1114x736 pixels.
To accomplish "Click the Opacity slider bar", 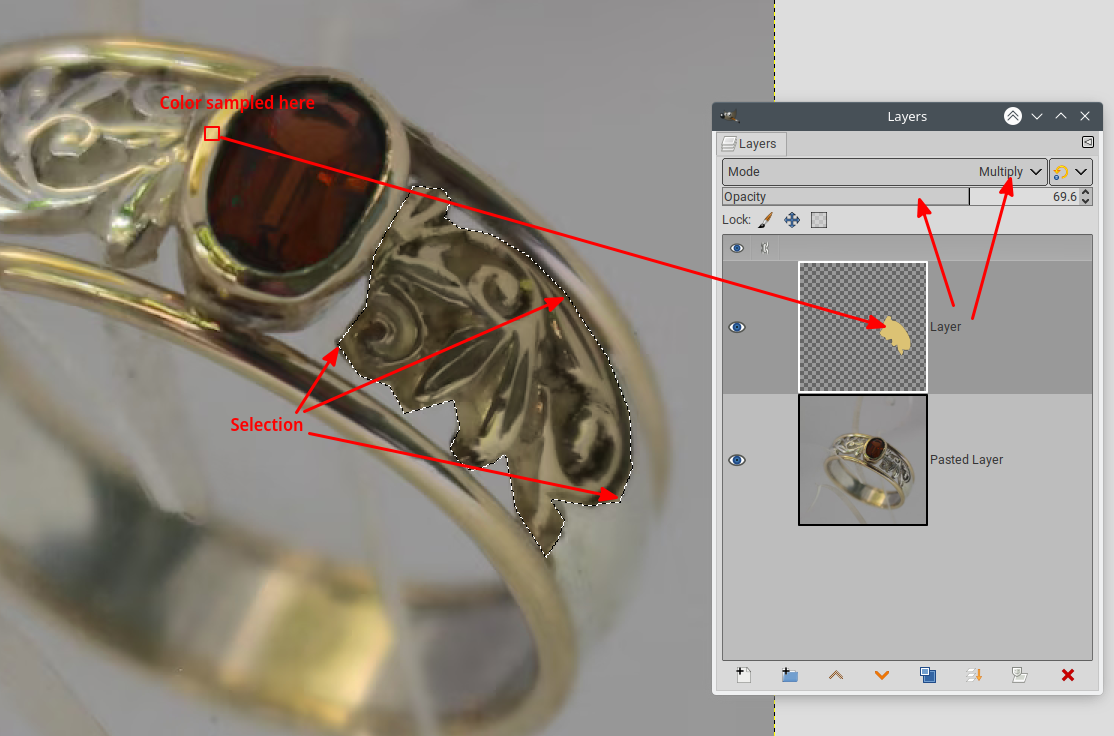I will tap(845, 197).
